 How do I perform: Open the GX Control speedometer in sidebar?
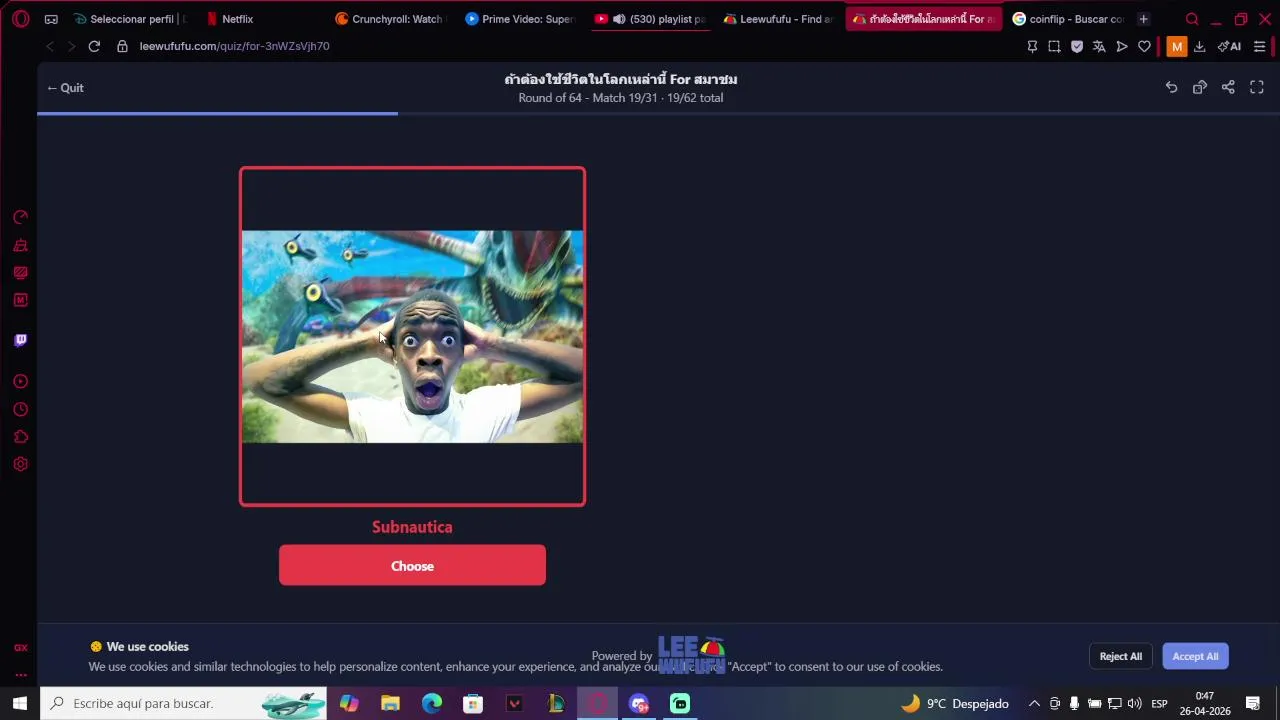click(20, 217)
